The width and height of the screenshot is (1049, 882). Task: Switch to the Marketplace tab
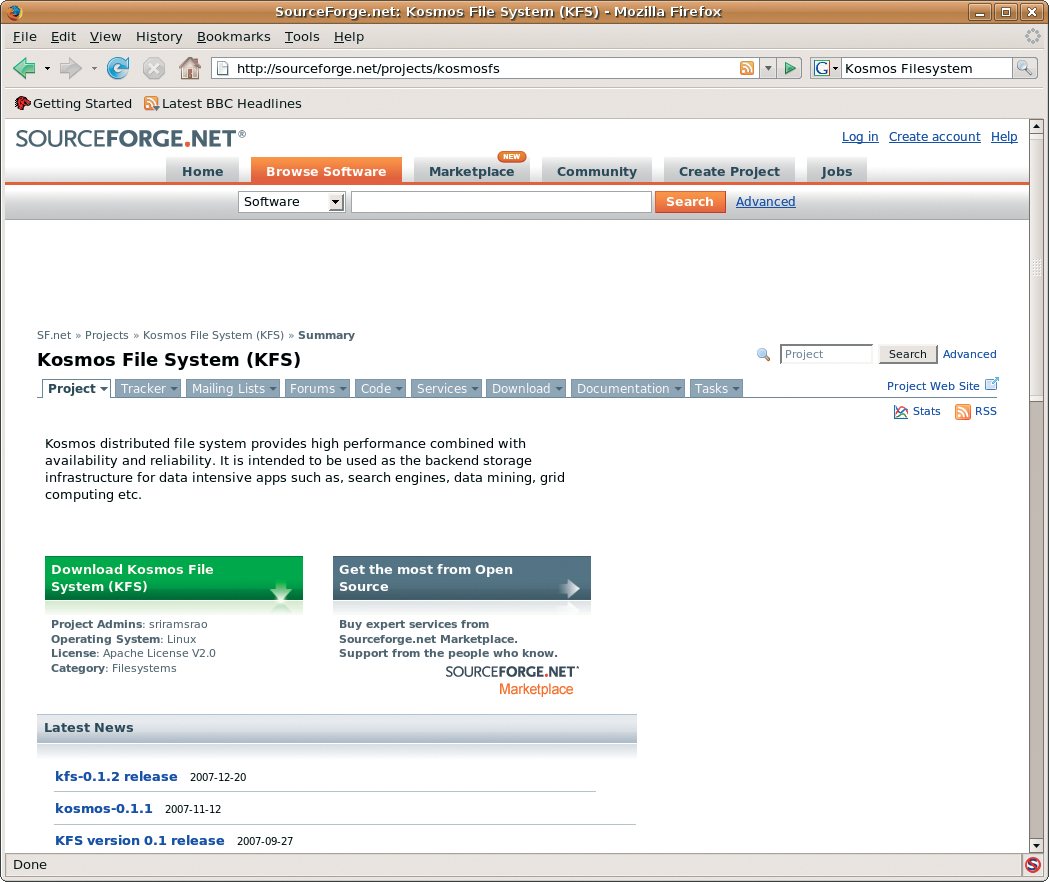pos(472,171)
